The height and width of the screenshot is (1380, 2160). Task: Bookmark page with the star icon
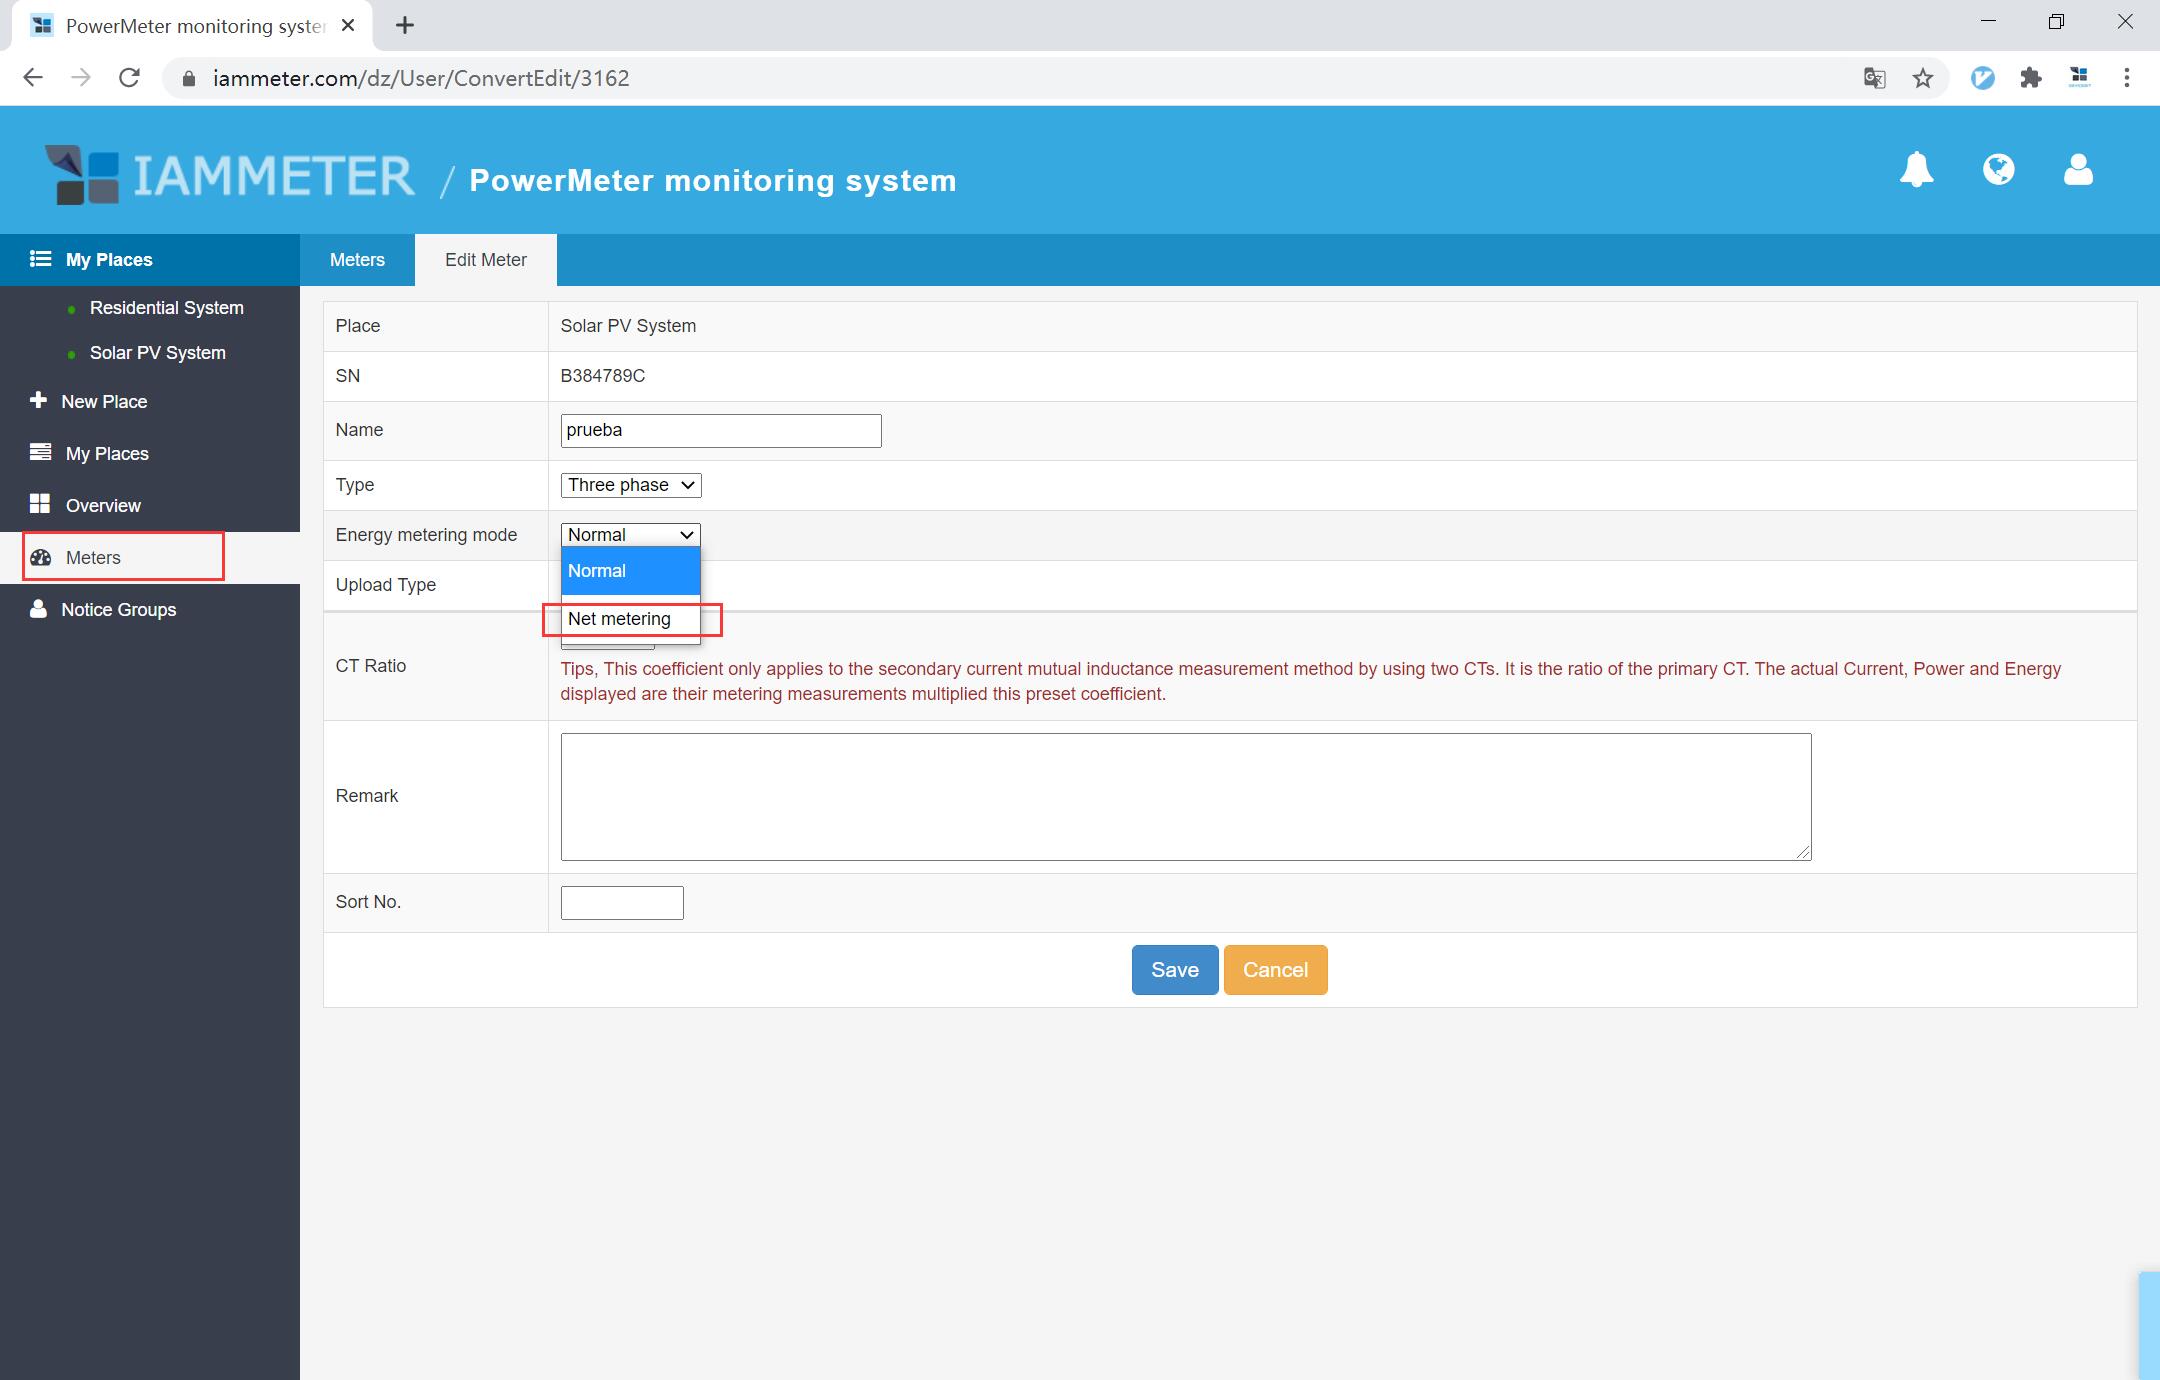1922,78
